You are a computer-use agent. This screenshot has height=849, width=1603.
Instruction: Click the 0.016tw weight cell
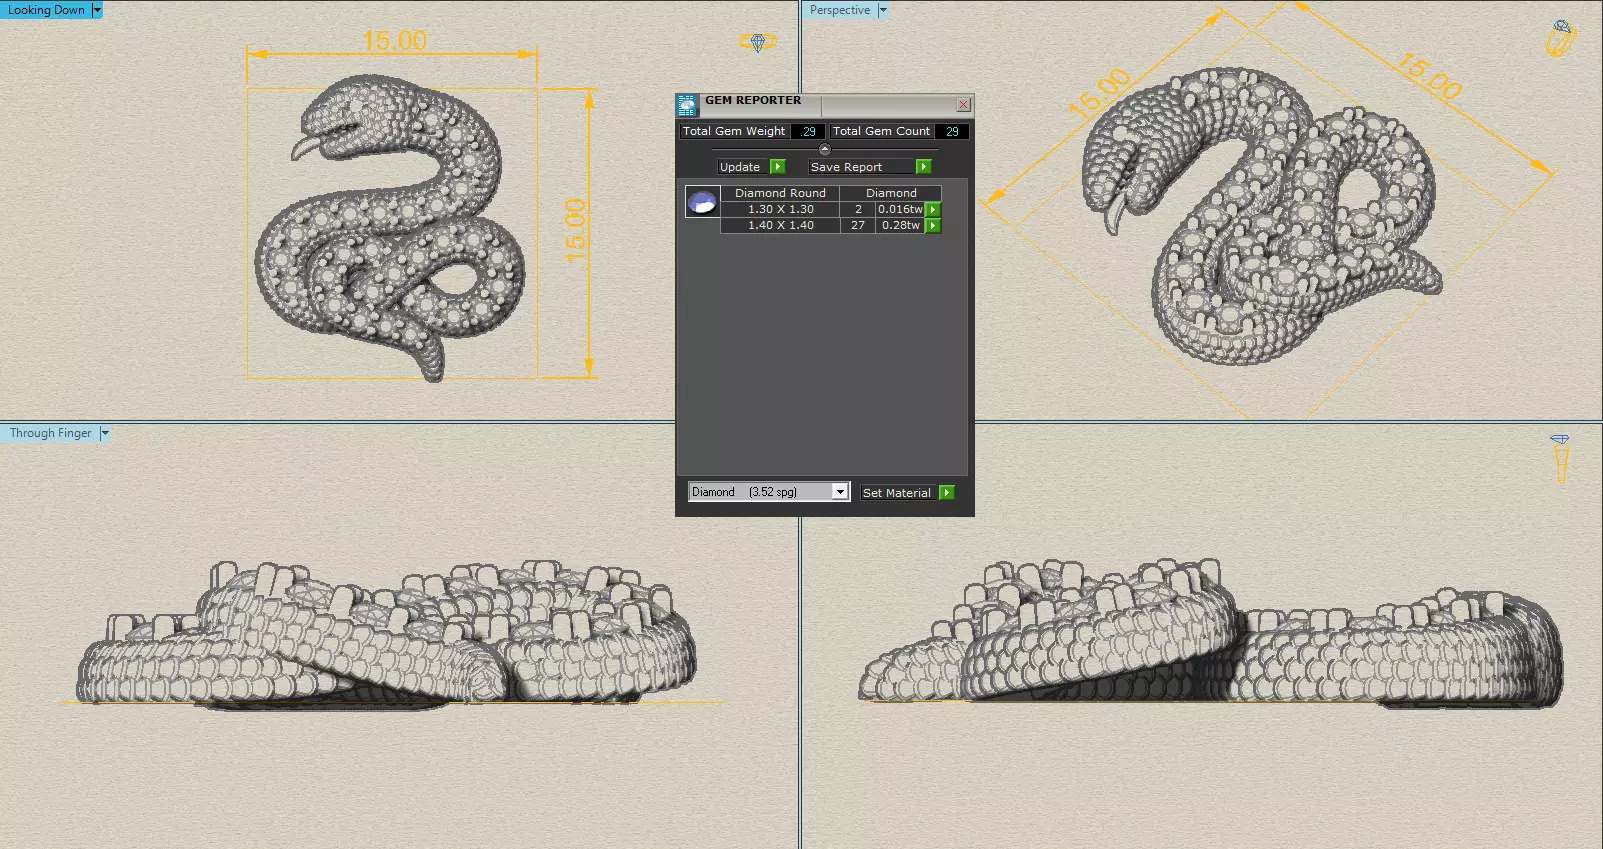tap(900, 209)
